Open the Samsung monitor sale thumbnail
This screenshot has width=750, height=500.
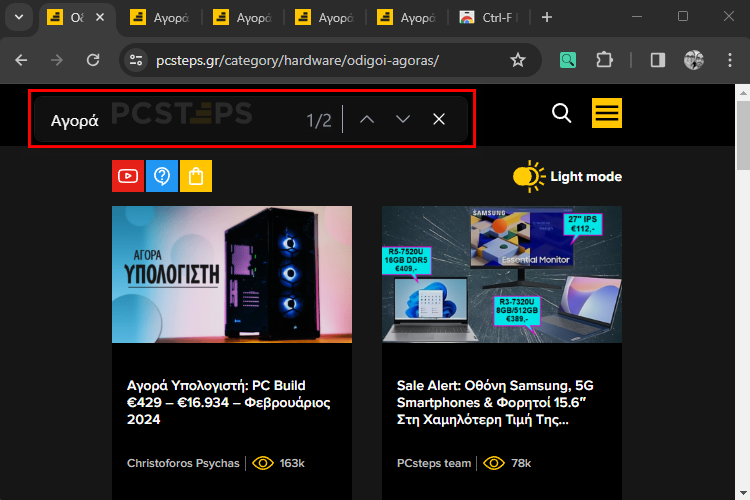click(x=502, y=274)
